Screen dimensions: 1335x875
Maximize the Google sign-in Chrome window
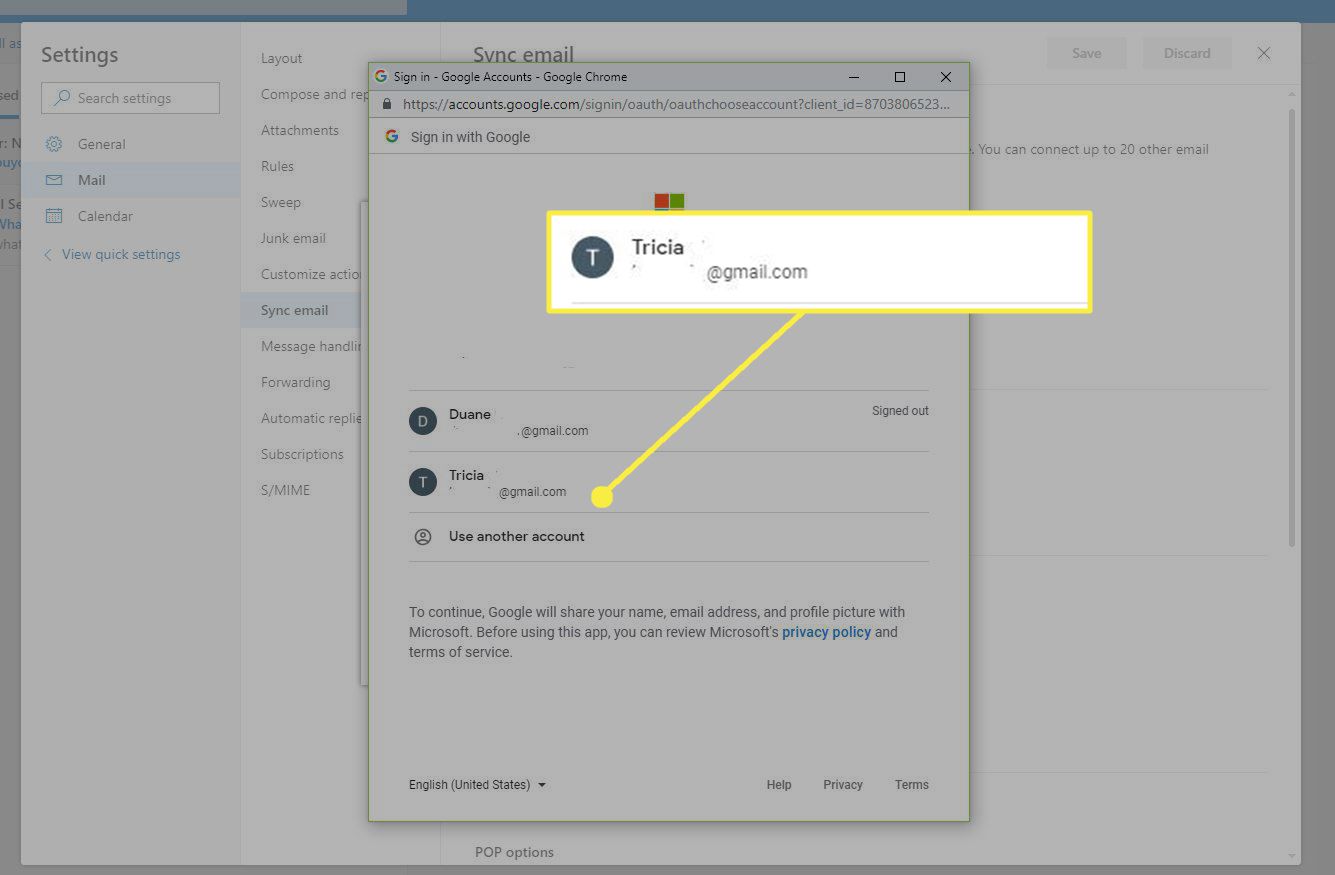click(x=900, y=77)
